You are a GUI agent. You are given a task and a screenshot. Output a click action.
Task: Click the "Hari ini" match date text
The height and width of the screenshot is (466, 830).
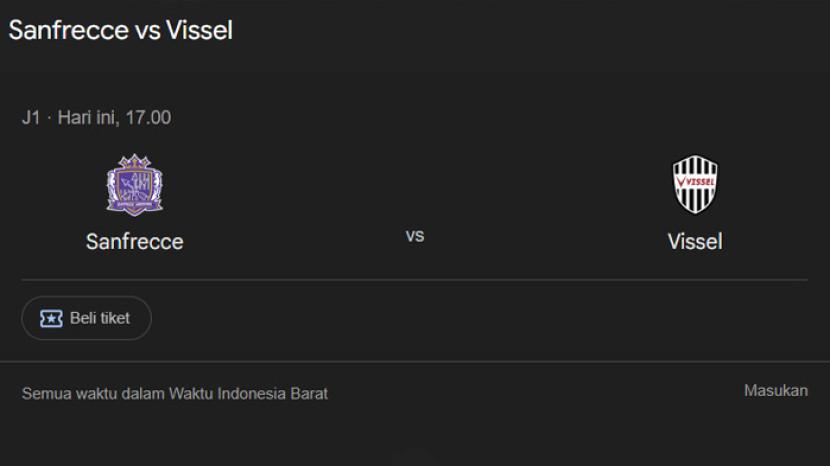pyautogui.click(x=88, y=117)
